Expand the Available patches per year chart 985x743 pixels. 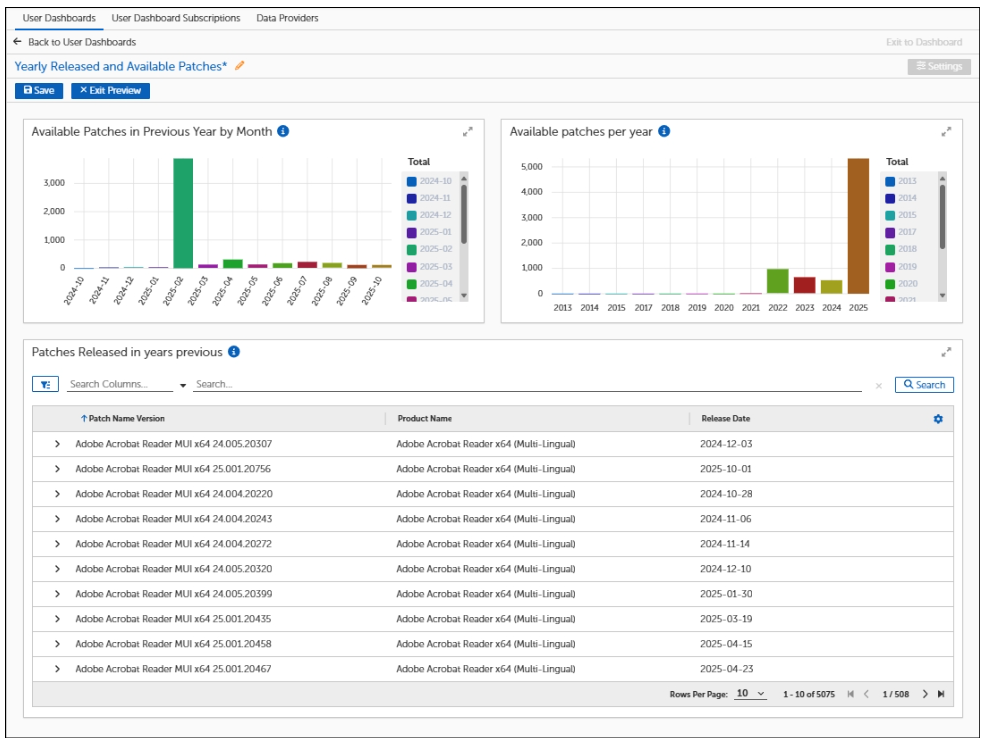[x=946, y=132]
